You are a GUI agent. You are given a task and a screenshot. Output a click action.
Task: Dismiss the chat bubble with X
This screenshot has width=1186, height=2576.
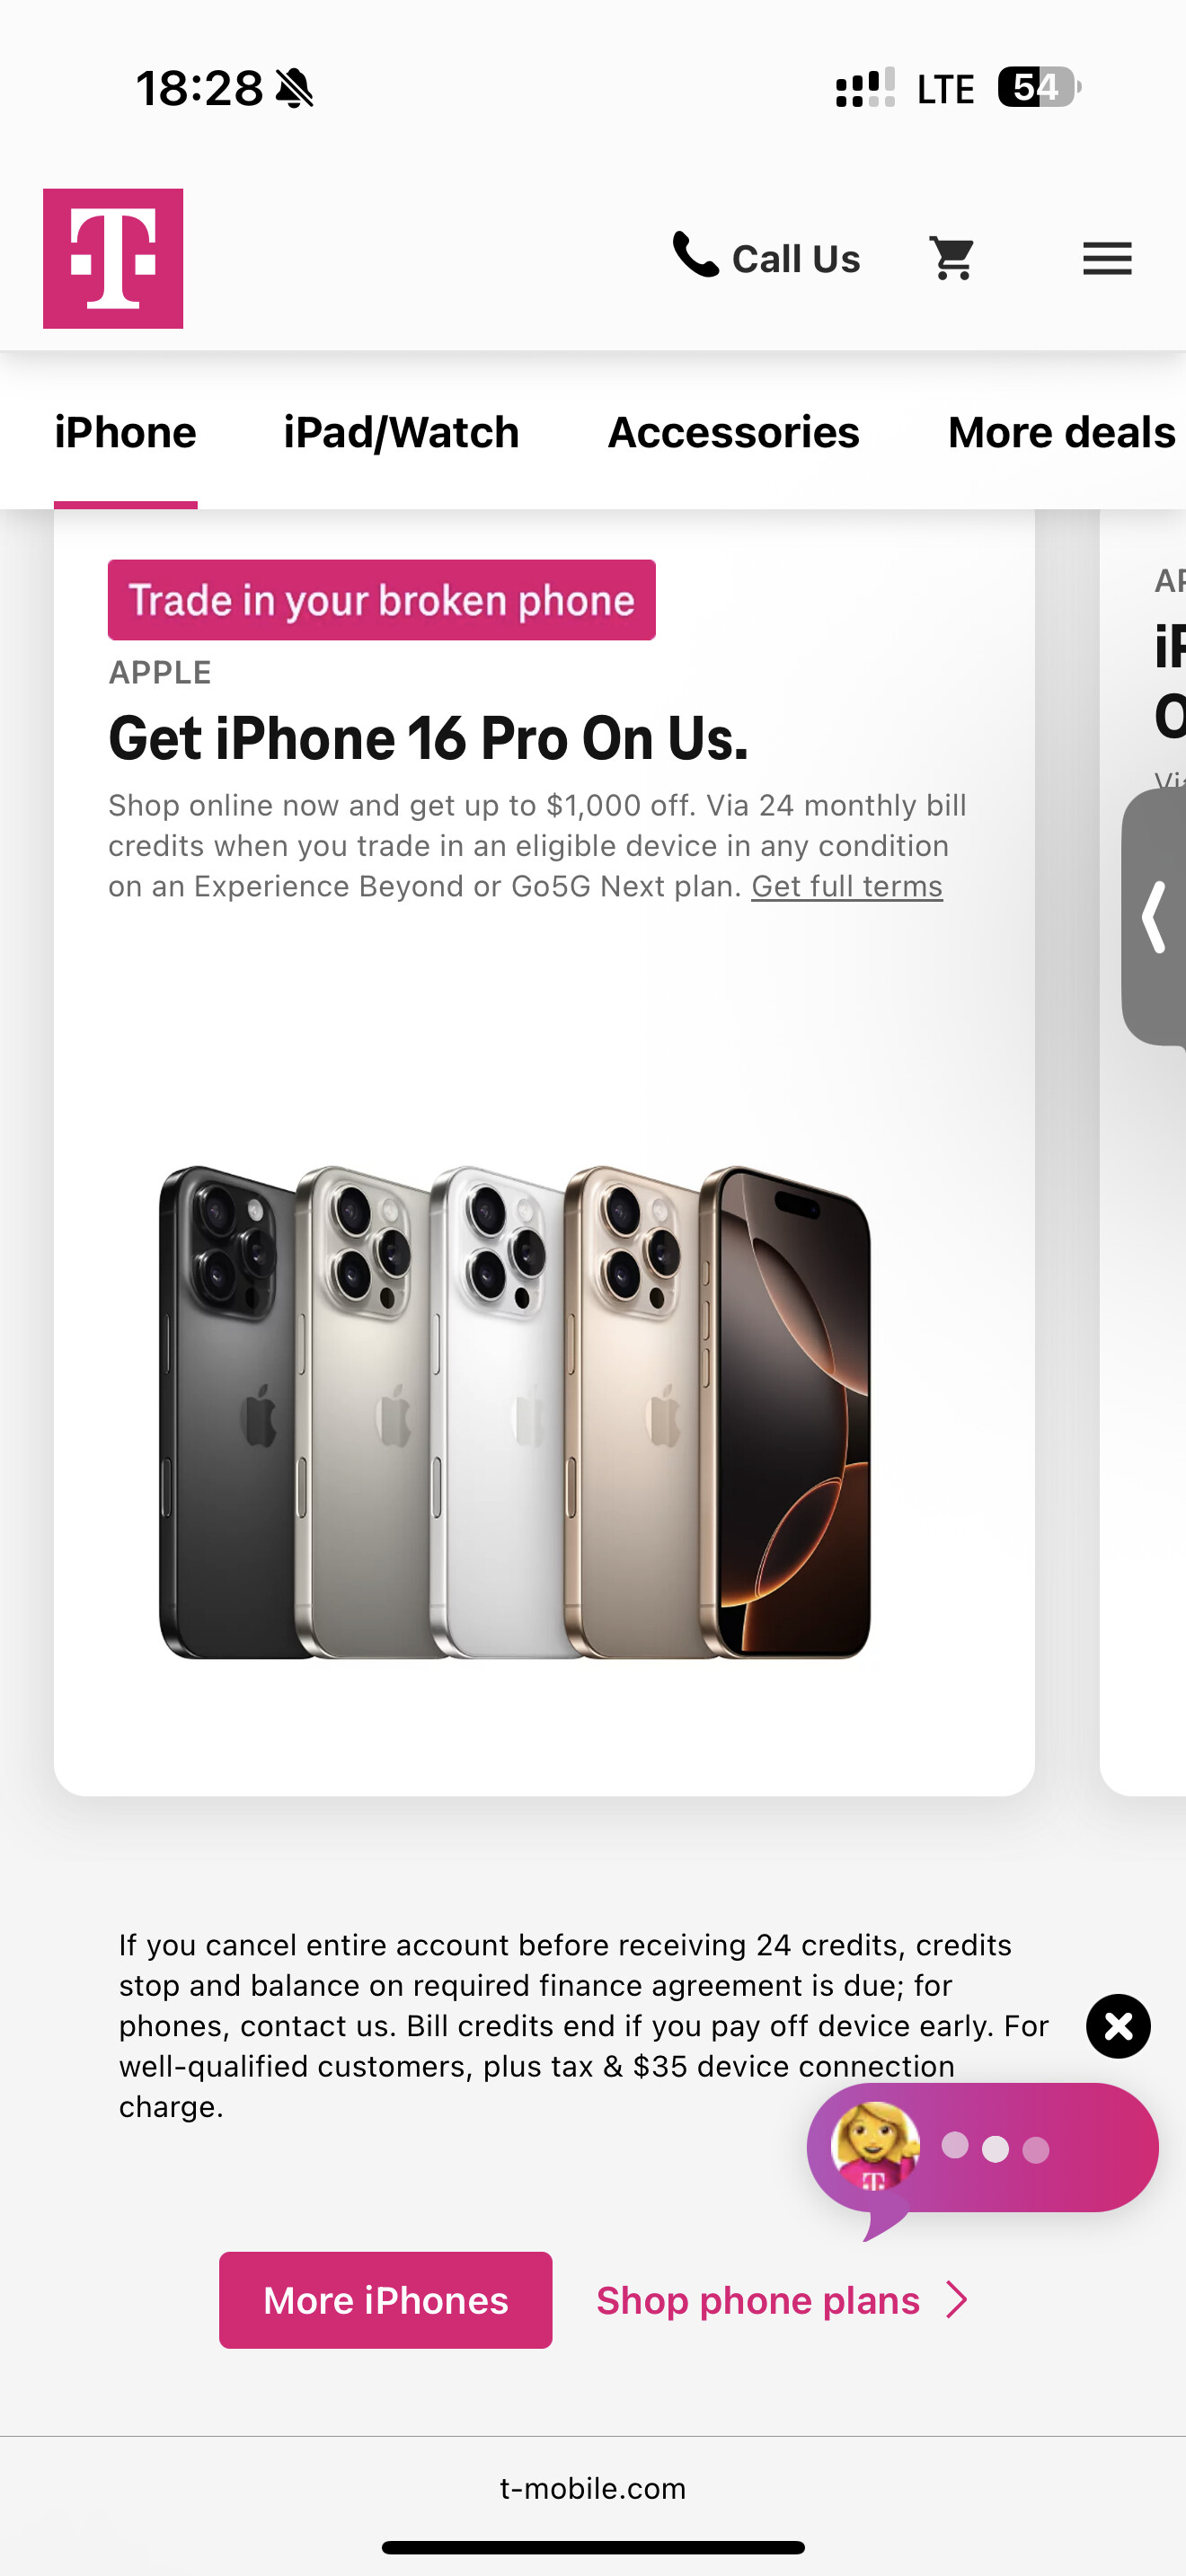click(x=1118, y=2026)
